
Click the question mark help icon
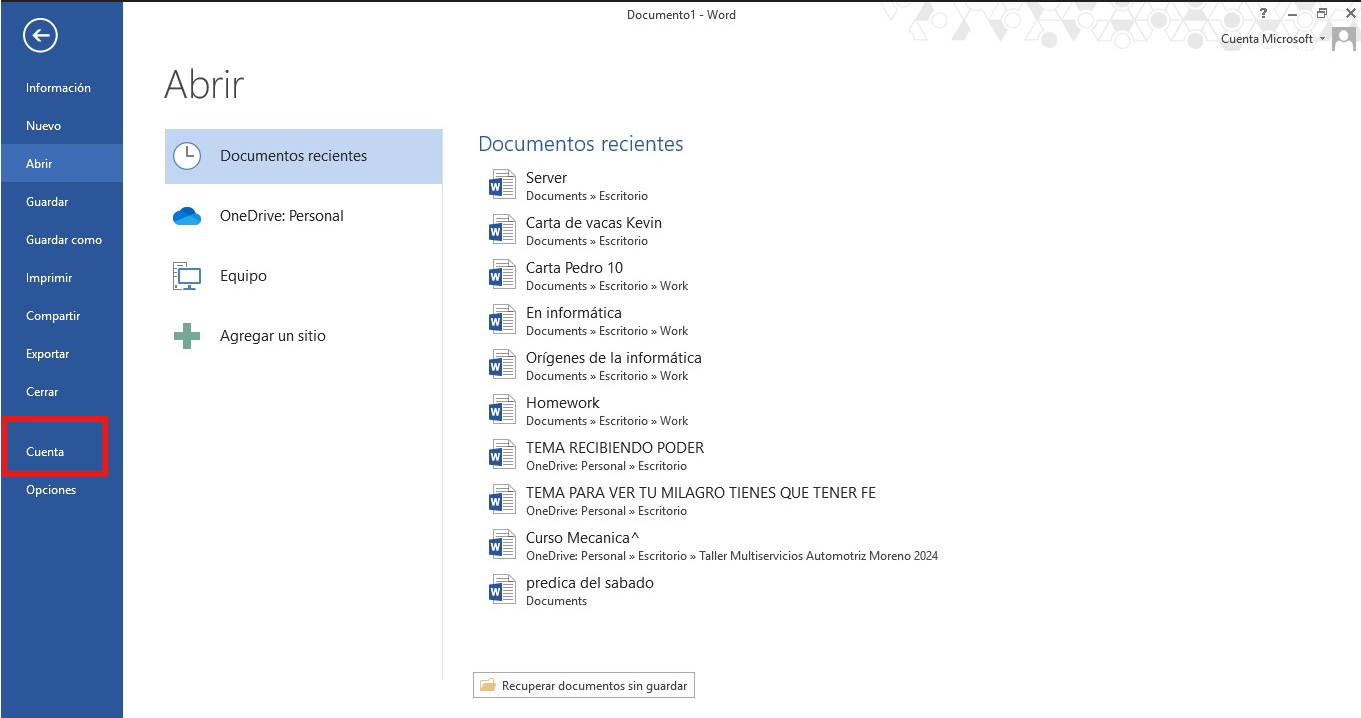(1264, 13)
